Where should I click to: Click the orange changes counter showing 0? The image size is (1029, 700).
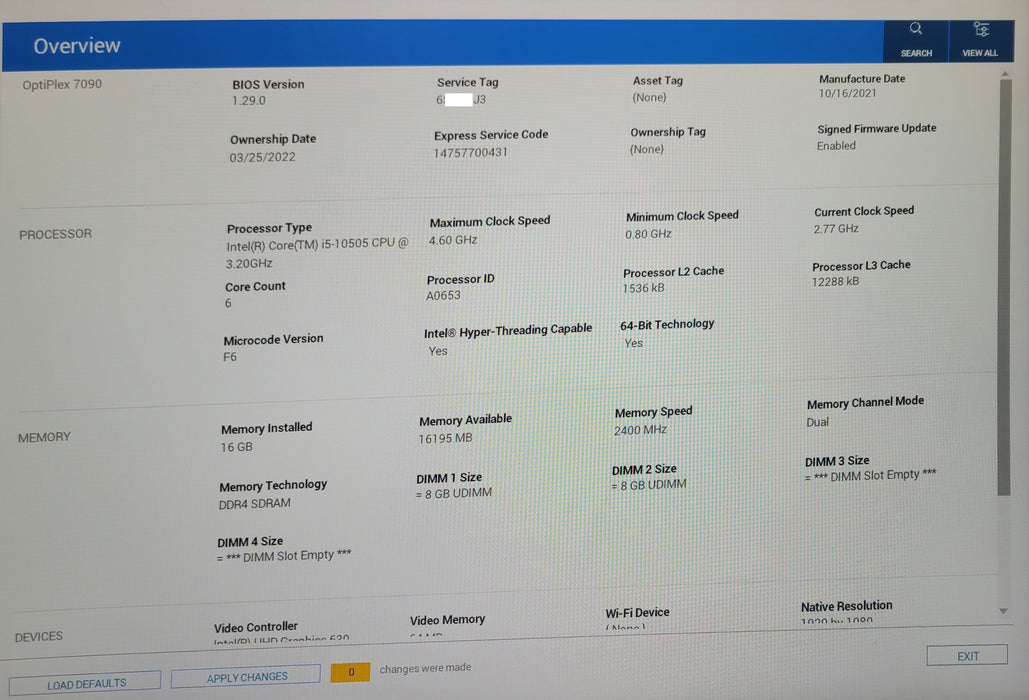point(350,672)
